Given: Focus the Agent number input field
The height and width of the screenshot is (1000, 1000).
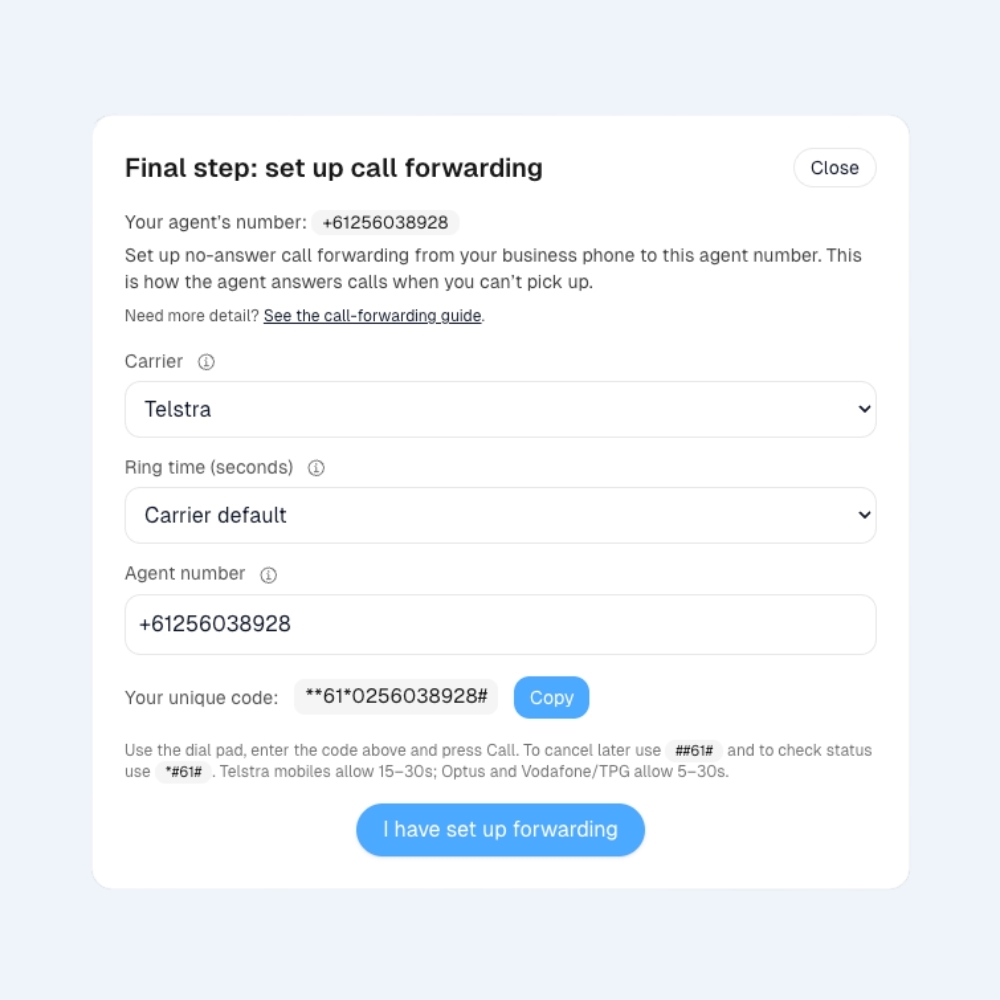Looking at the screenshot, I should coord(500,625).
